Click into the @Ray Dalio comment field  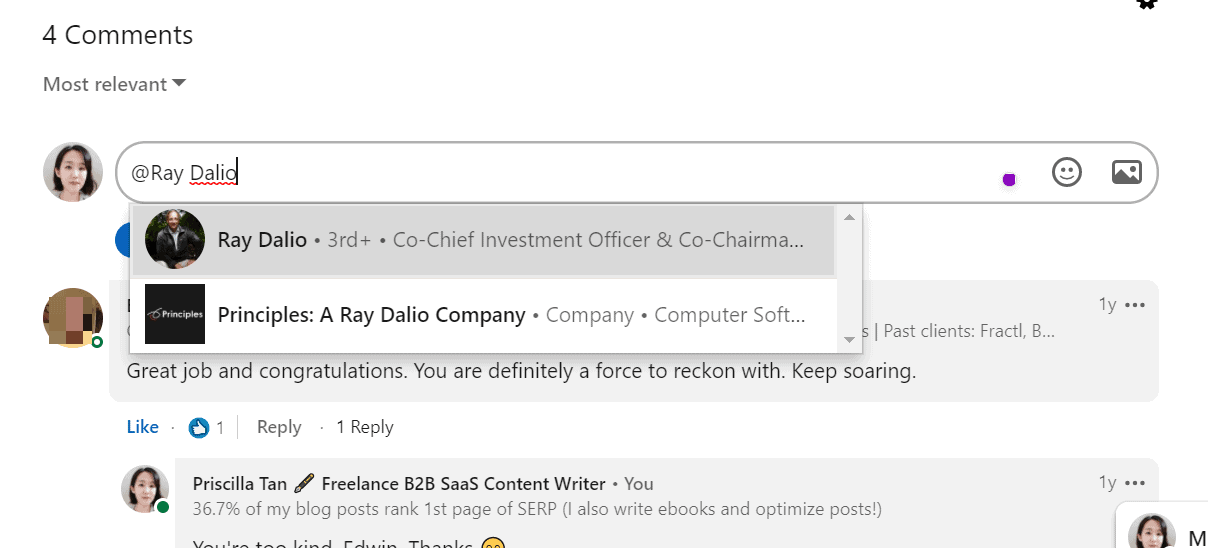tap(560, 173)
